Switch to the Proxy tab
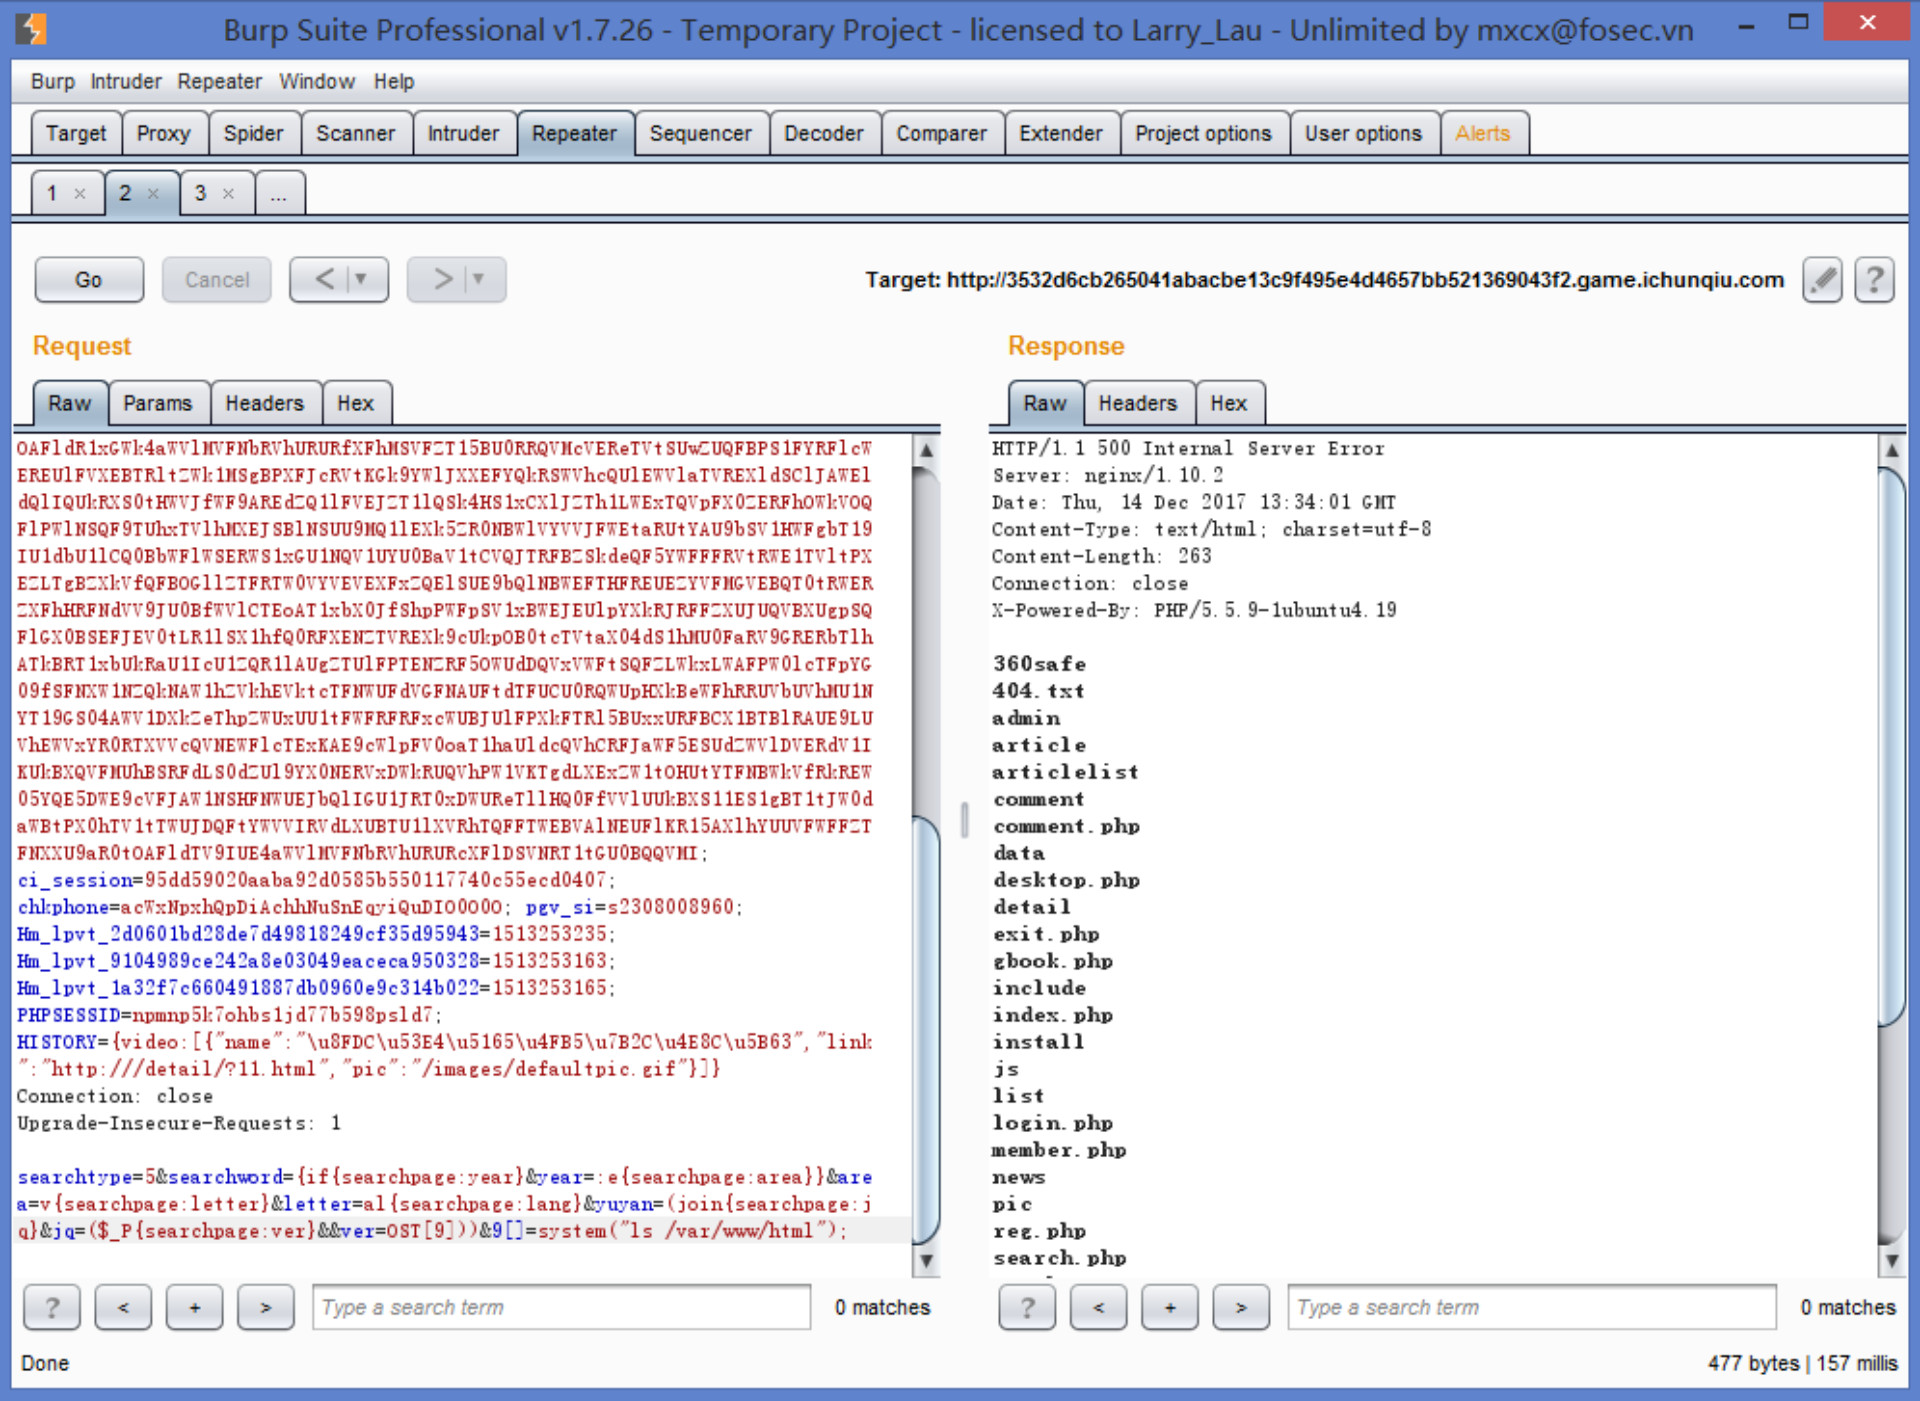The width and height of the screenshot is (1920, 1401). point(164,134)
